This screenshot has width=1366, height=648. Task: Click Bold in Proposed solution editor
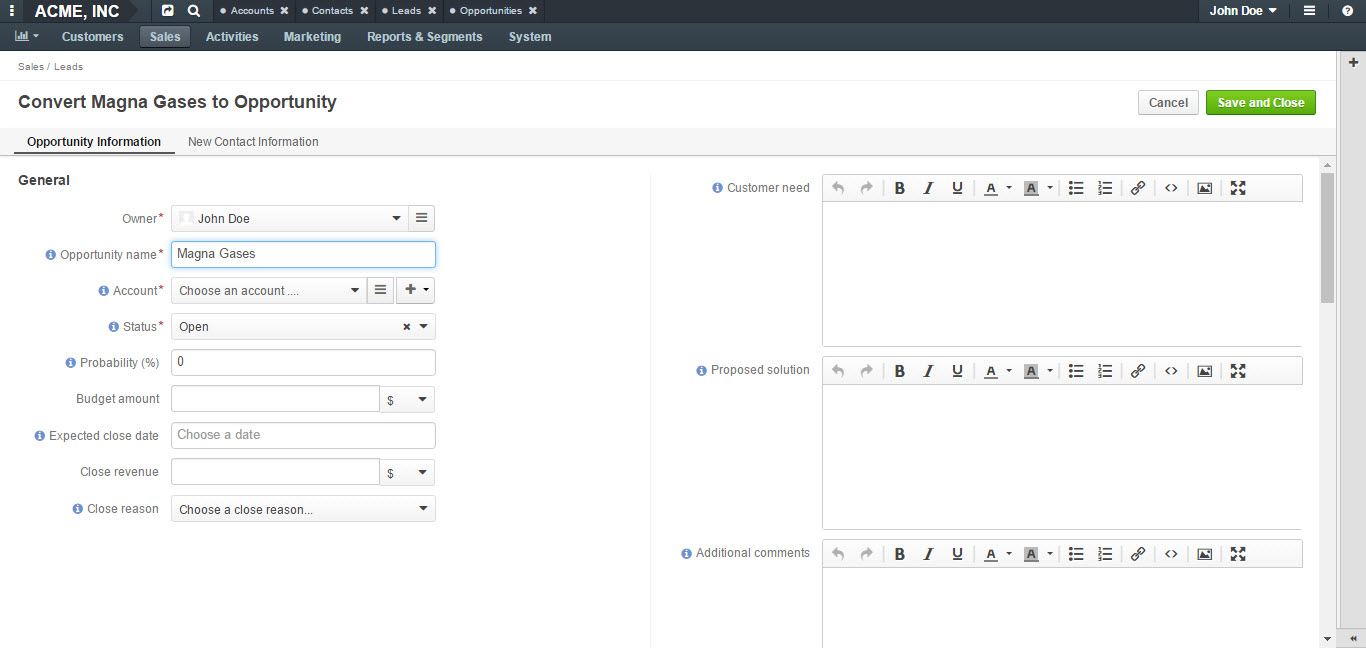900,371
